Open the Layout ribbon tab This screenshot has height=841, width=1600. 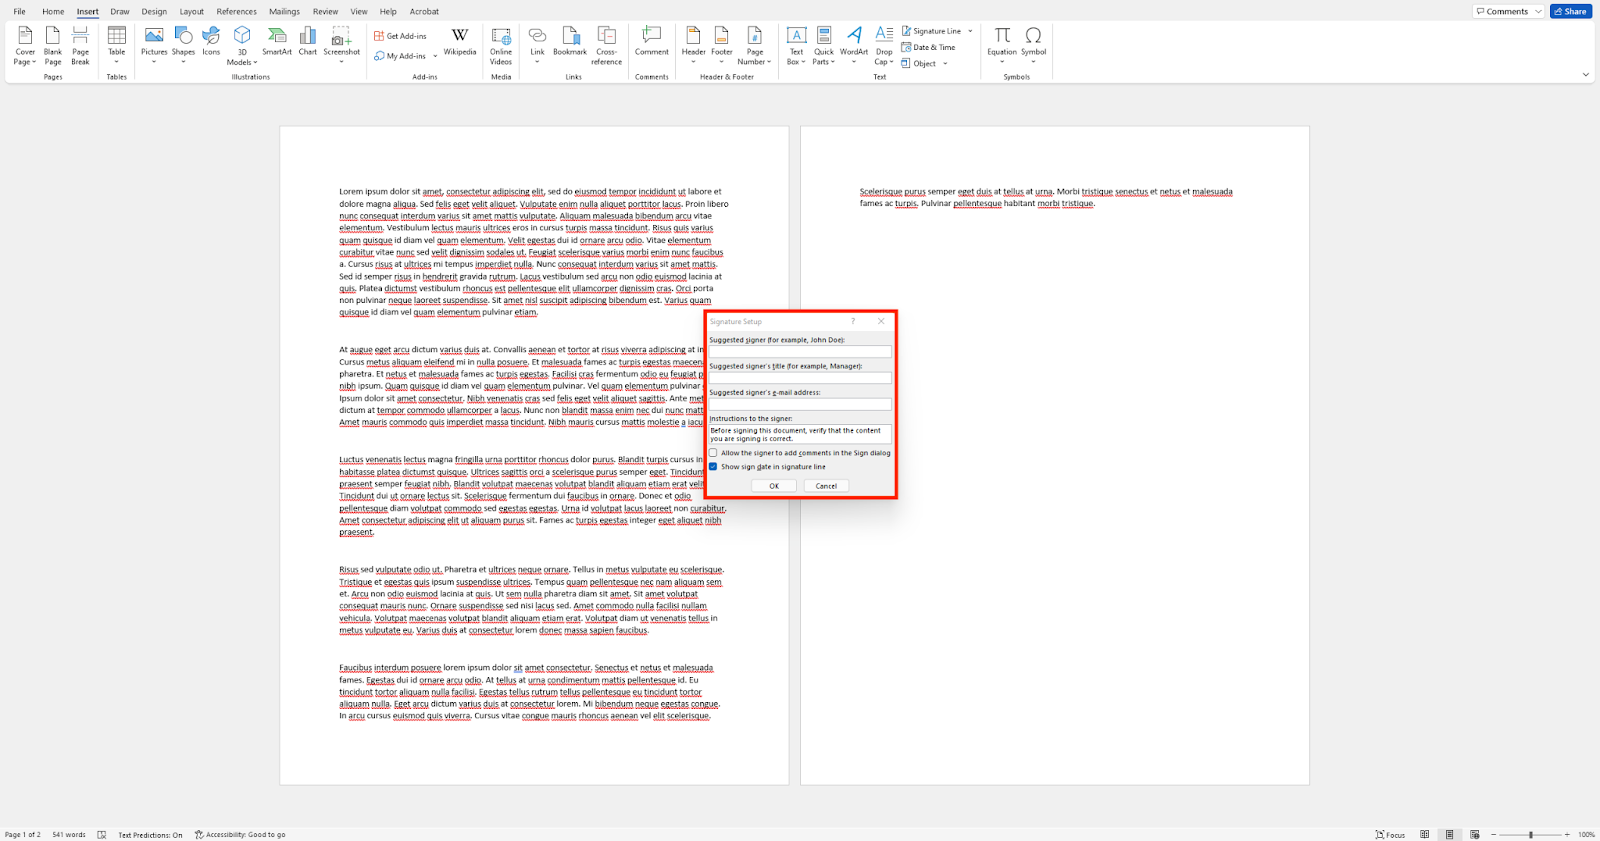tap(191, 12)
